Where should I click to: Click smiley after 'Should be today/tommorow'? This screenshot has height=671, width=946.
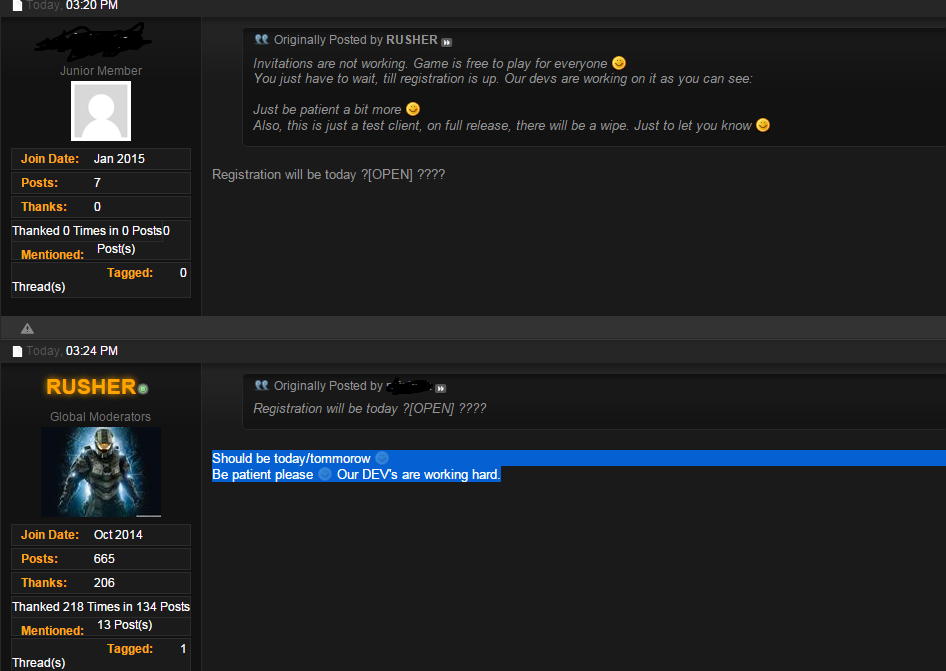[x=382, y=458]
